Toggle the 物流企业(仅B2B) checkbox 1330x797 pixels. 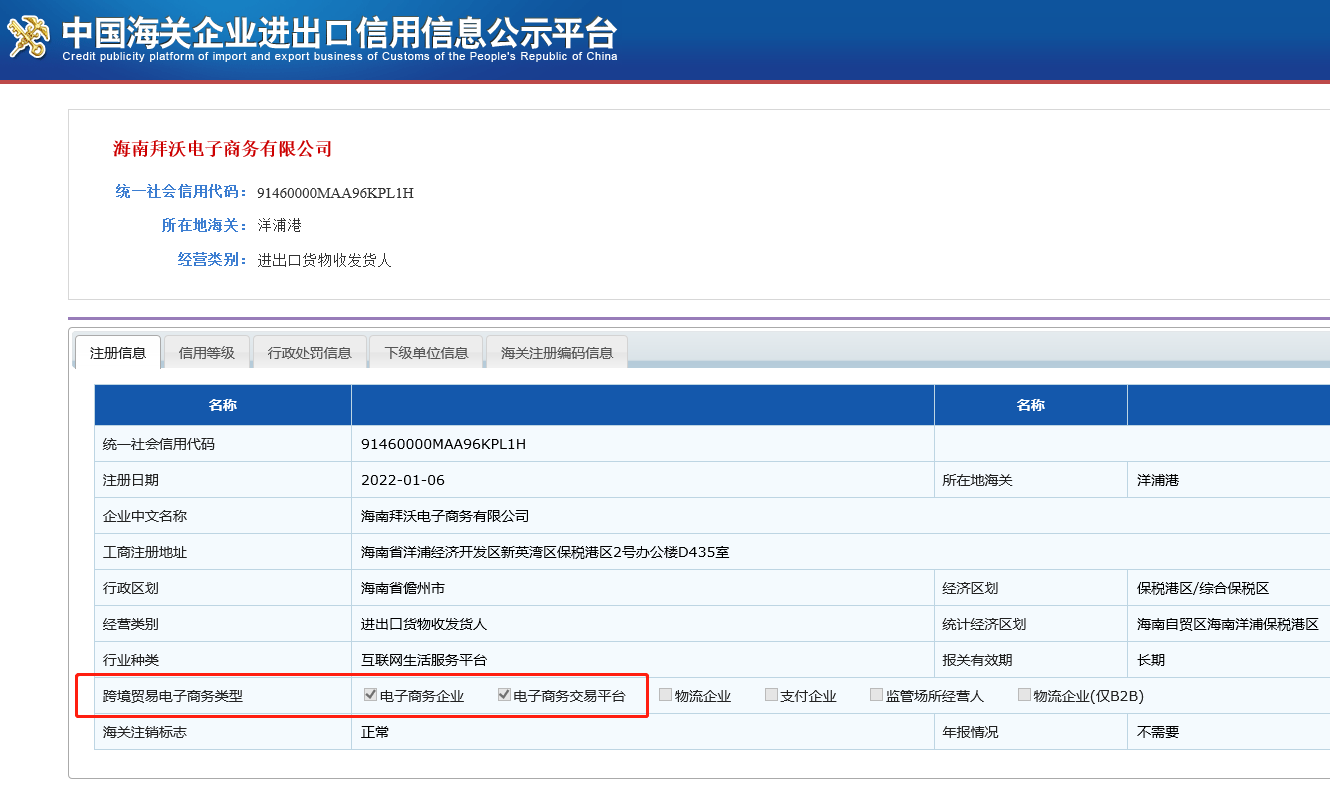point(1024,695)
